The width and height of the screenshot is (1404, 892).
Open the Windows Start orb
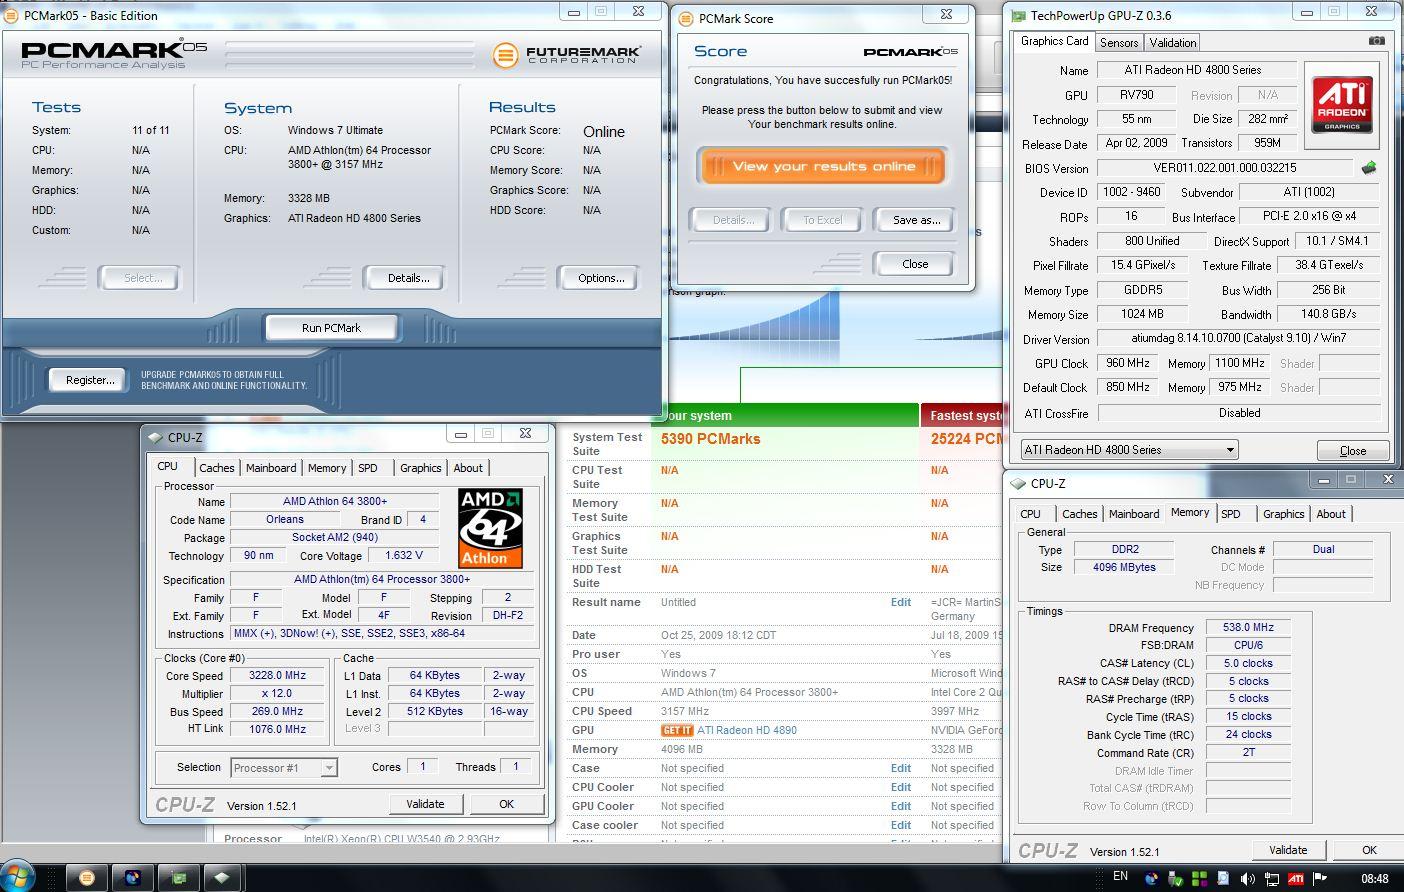click(18, 876)
